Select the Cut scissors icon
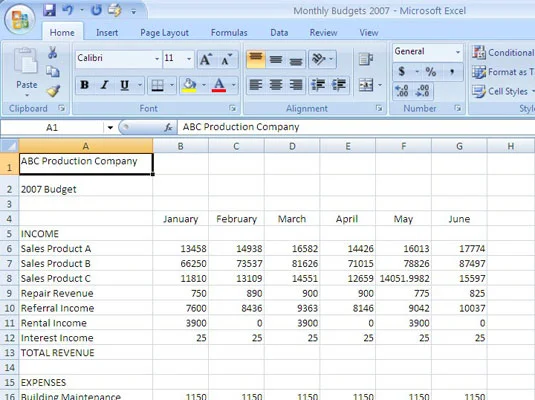 [x=53, y=53]
